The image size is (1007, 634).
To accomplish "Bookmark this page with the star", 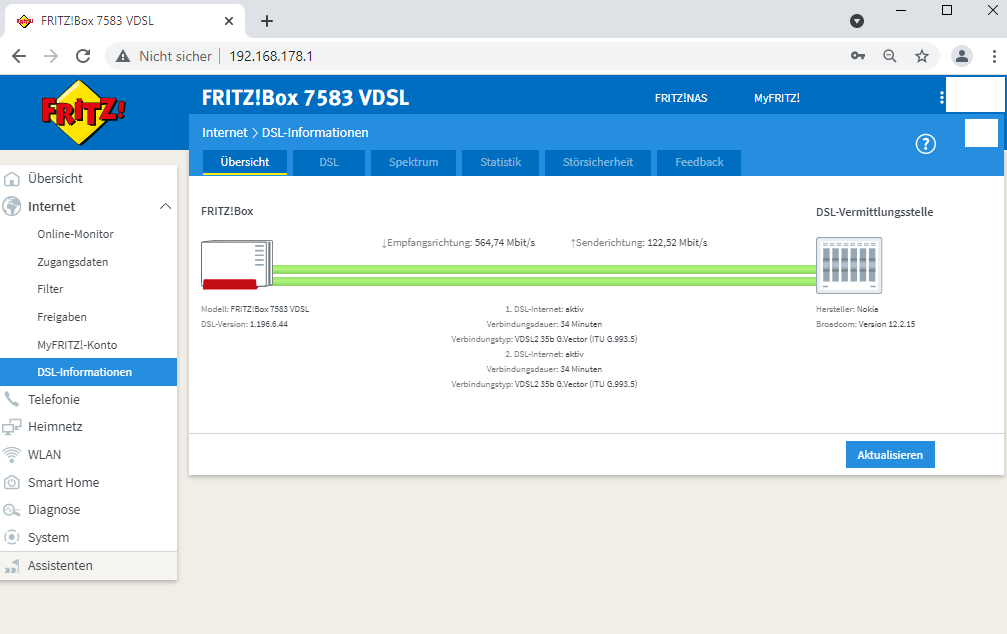I will 922,56.
